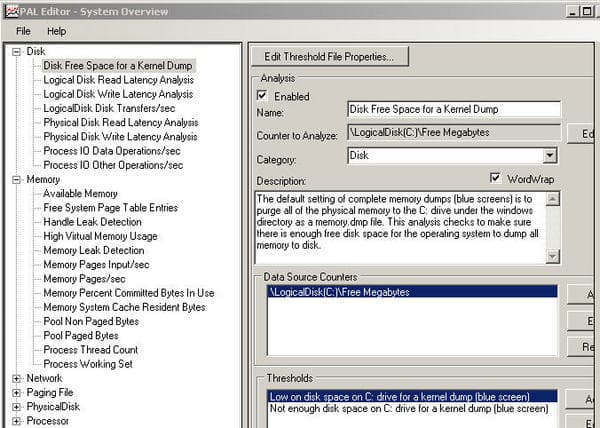Expand the PhysicalDisk tree node
The width and height of the screenshot is (600, 428).
[16, 407]
